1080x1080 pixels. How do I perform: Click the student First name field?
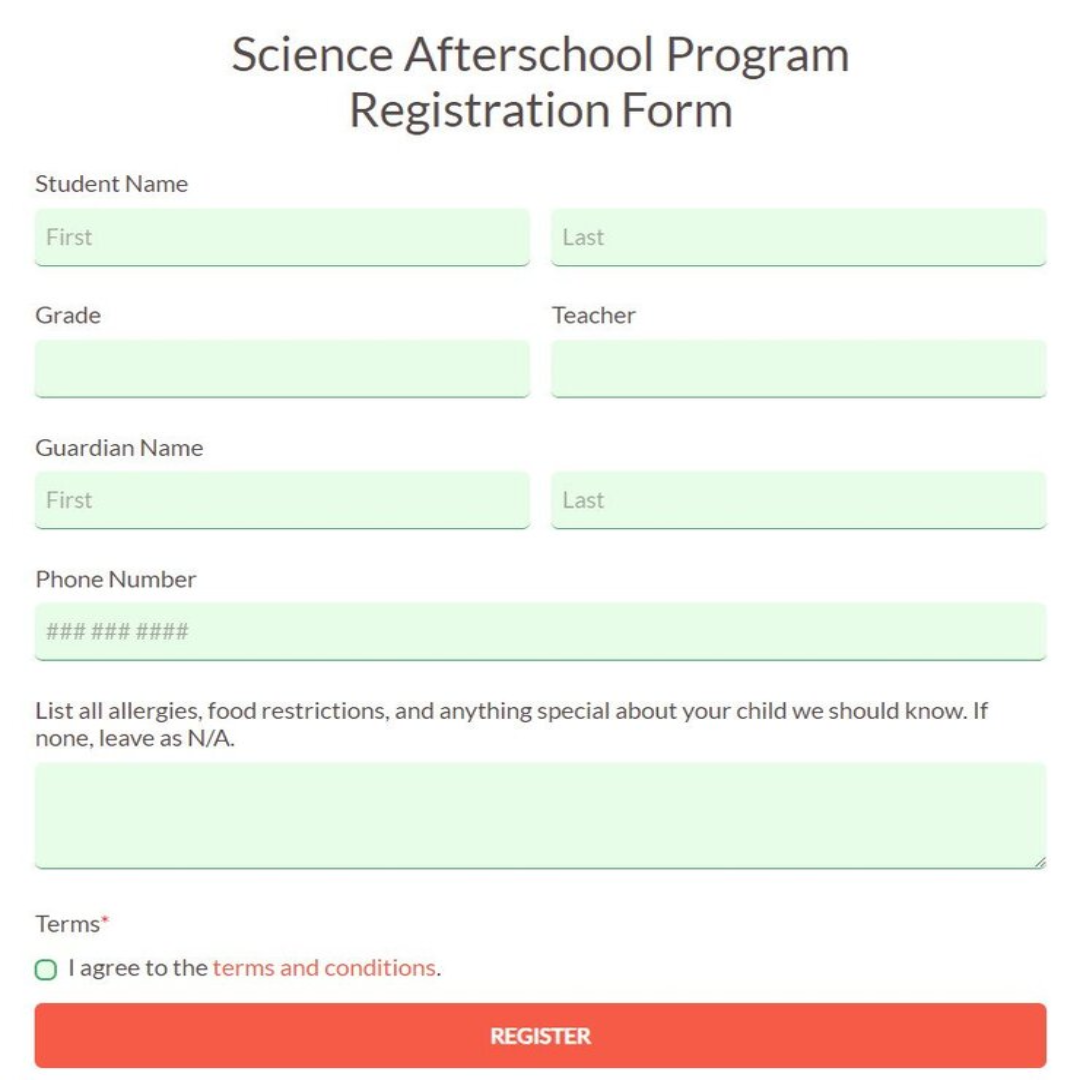pyautogui.click(x=282, y=237)
